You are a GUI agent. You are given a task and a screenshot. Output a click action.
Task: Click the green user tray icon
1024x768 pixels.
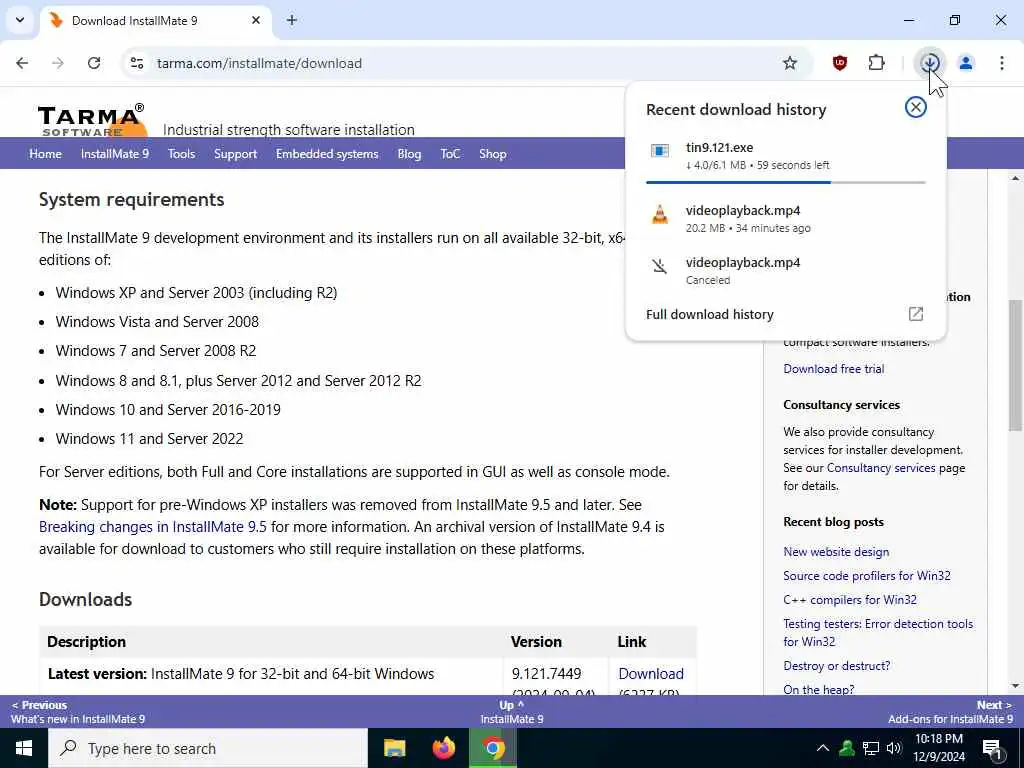pyautogui.click(x=847, y=748)
